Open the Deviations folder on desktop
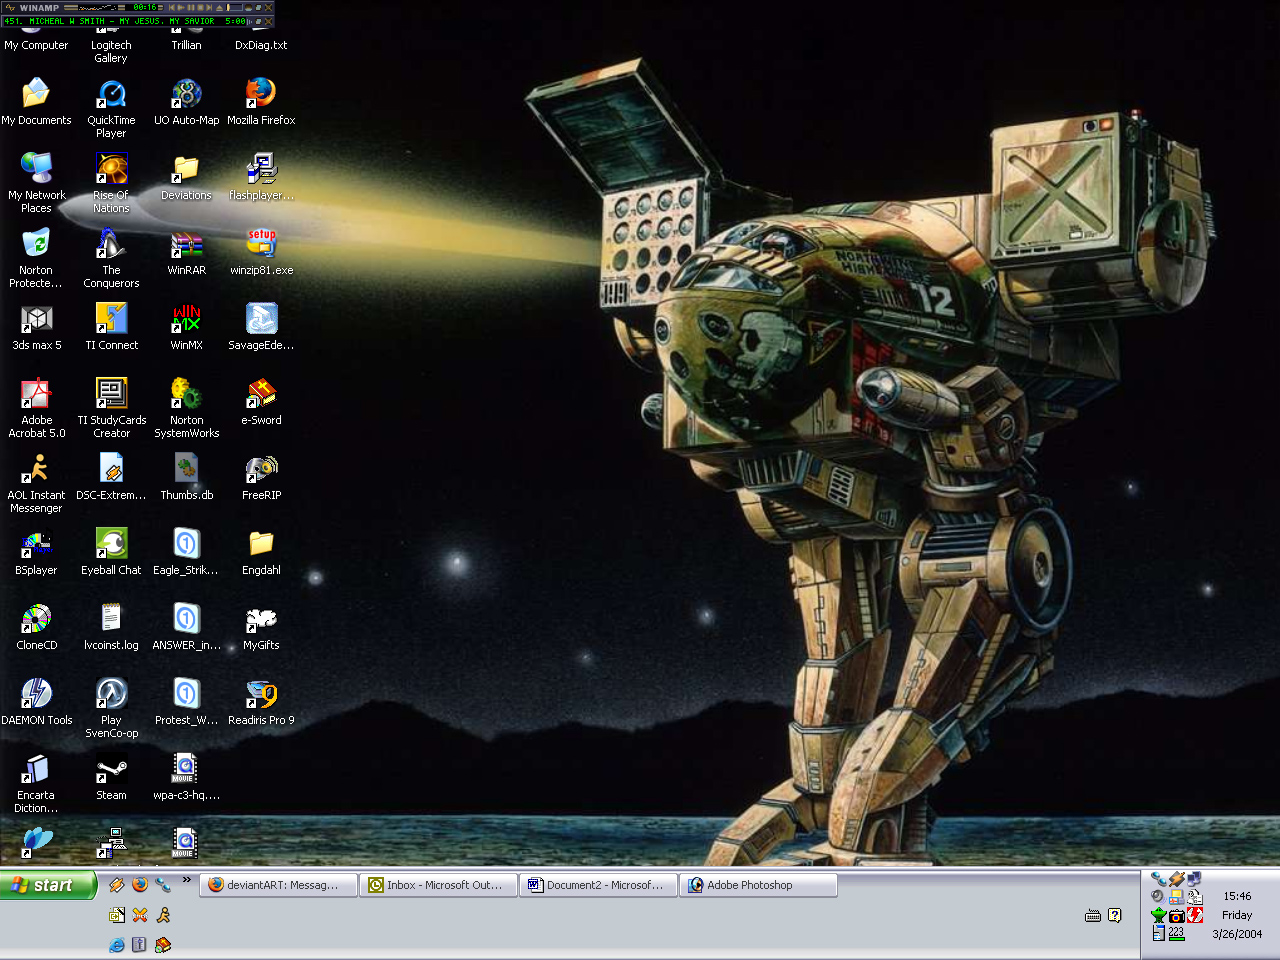This screenshot has height=960, width=1280. tap(186, 177)
